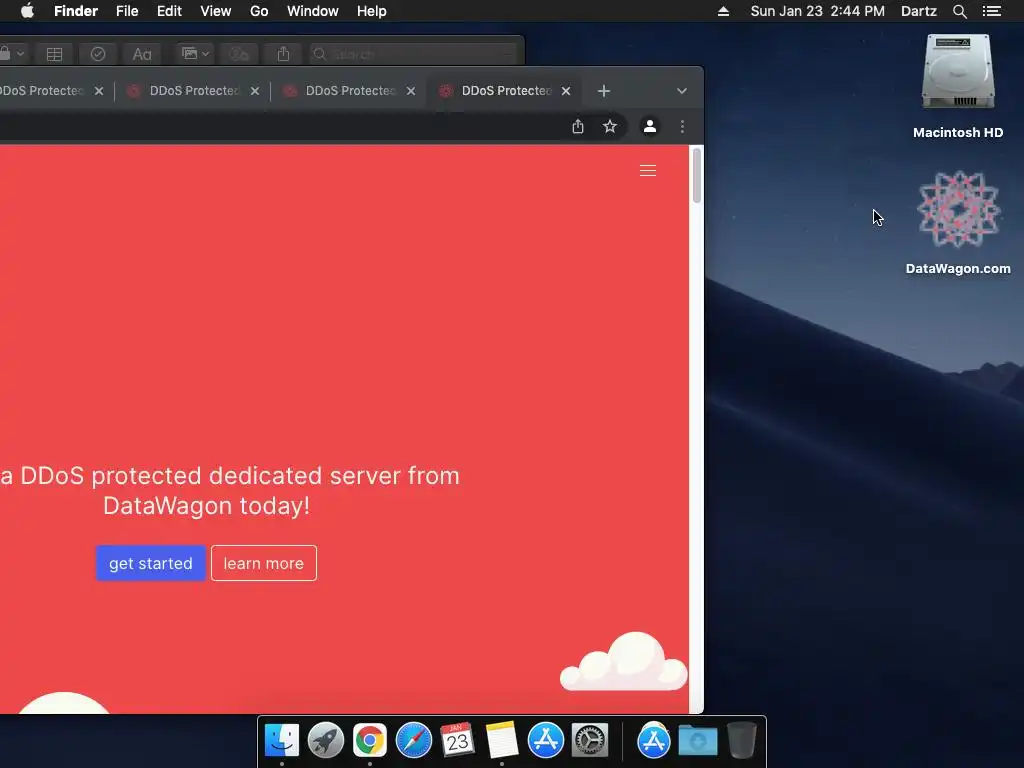Click the page vertical scrollbar thumb
The height and width of the screenshot is (768, 1024).
click(x=697, y=175)
